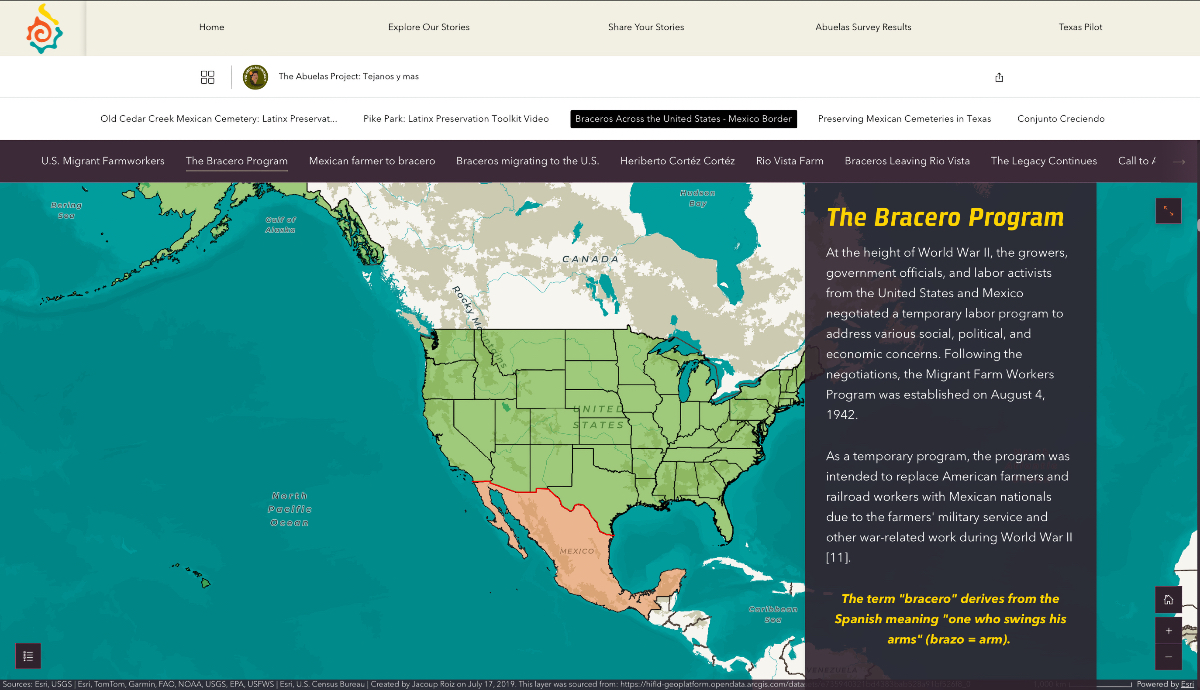The height and width of the screenshot is (690, 1200).
Task: Open the Texas Pilot menu item
Action: click(x=1080, y=27)
